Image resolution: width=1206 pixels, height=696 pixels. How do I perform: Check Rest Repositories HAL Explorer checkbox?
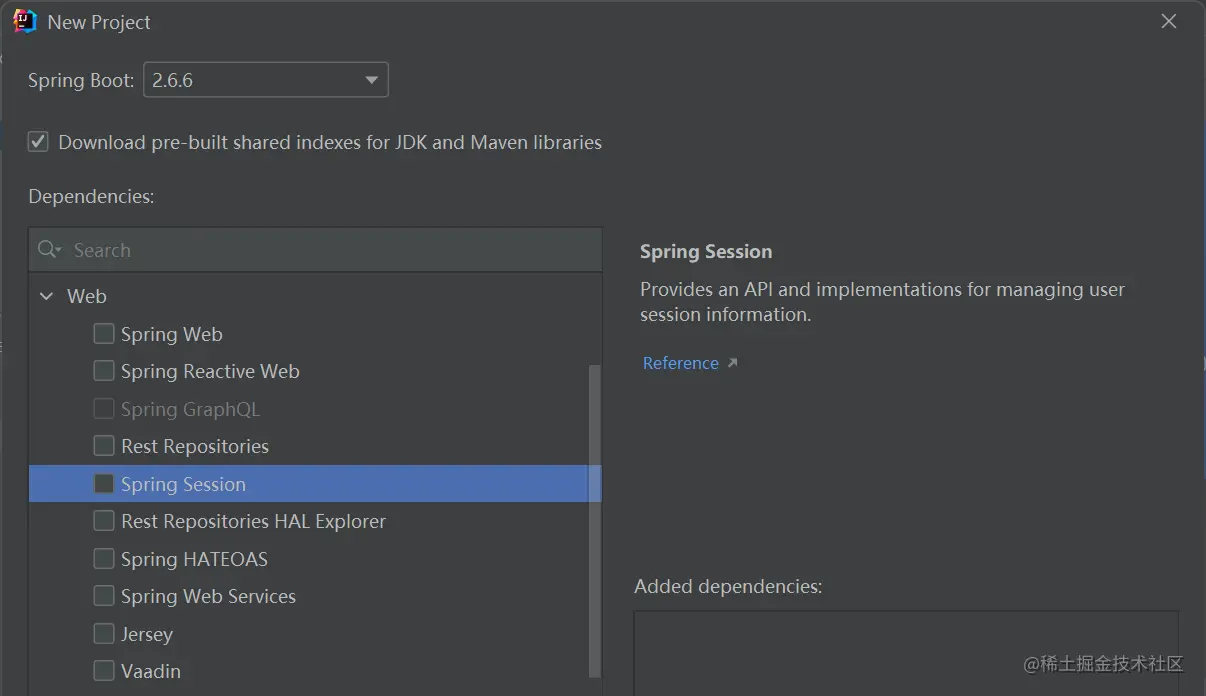coord(104,521)
